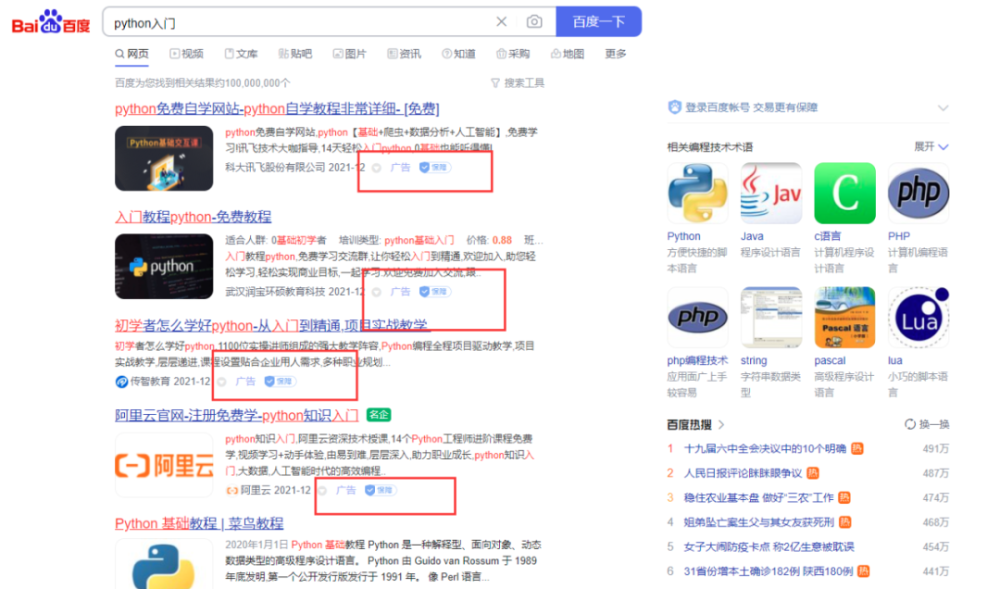This screenshot has height=589, width=1000.
Task: Click the Baidu logo
Action: pos(51,22)
